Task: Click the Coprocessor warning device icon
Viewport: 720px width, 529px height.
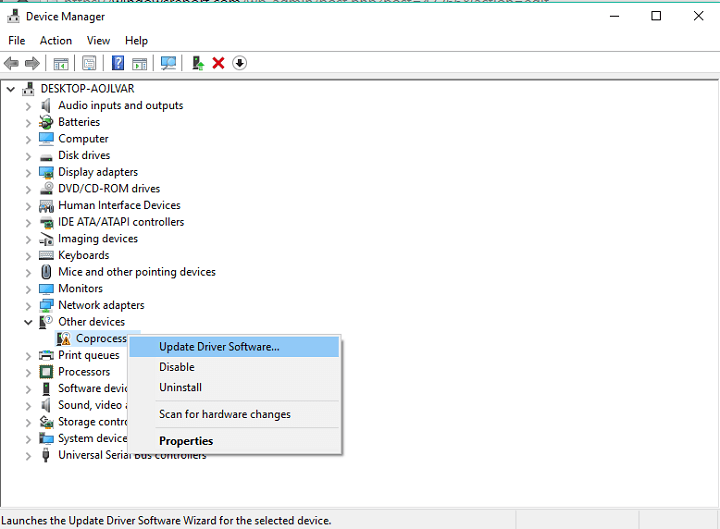Action: point(63,339)
